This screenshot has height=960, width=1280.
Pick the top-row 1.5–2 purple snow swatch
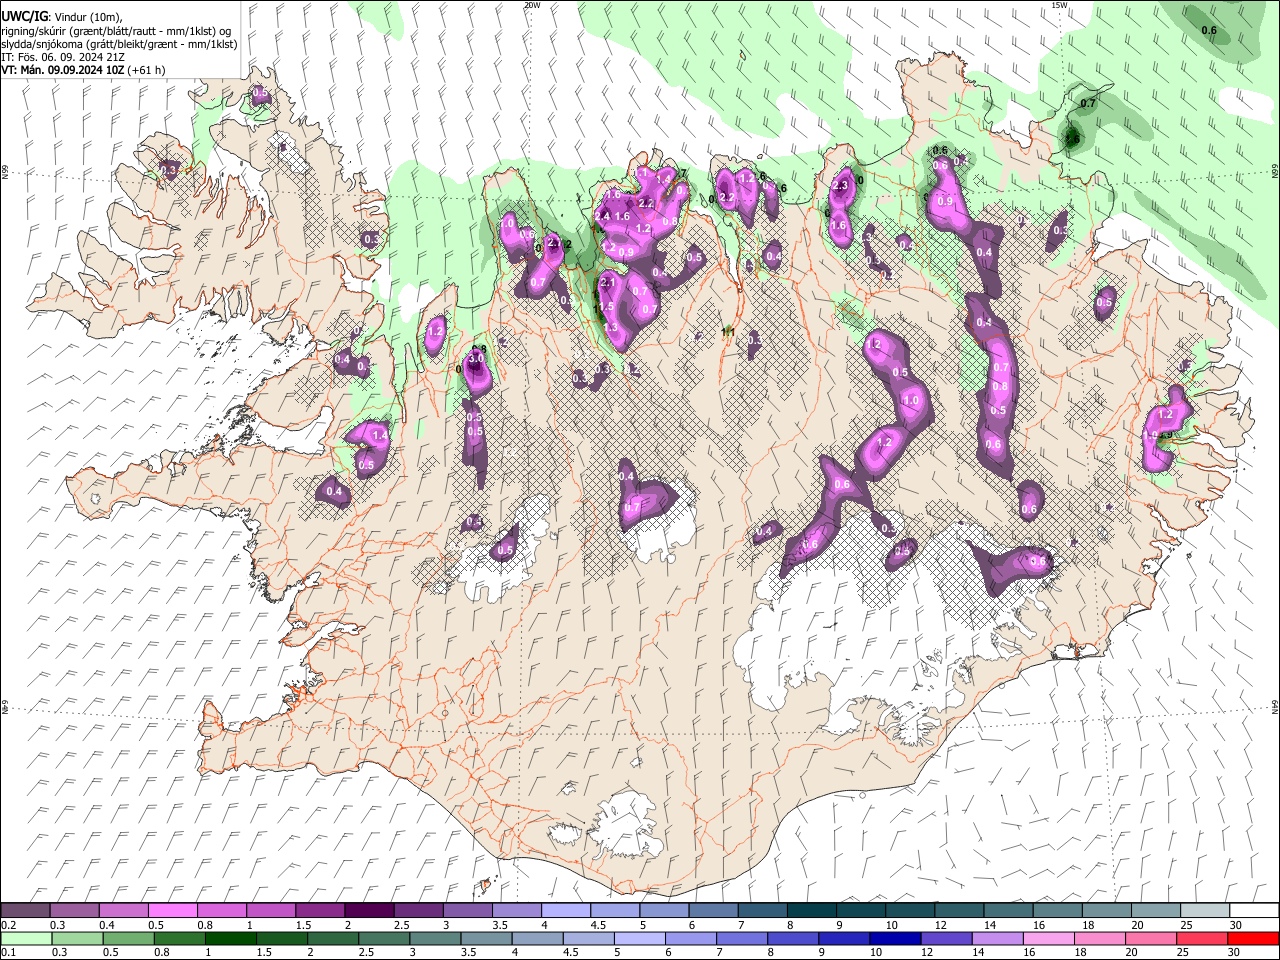[320, 910]
